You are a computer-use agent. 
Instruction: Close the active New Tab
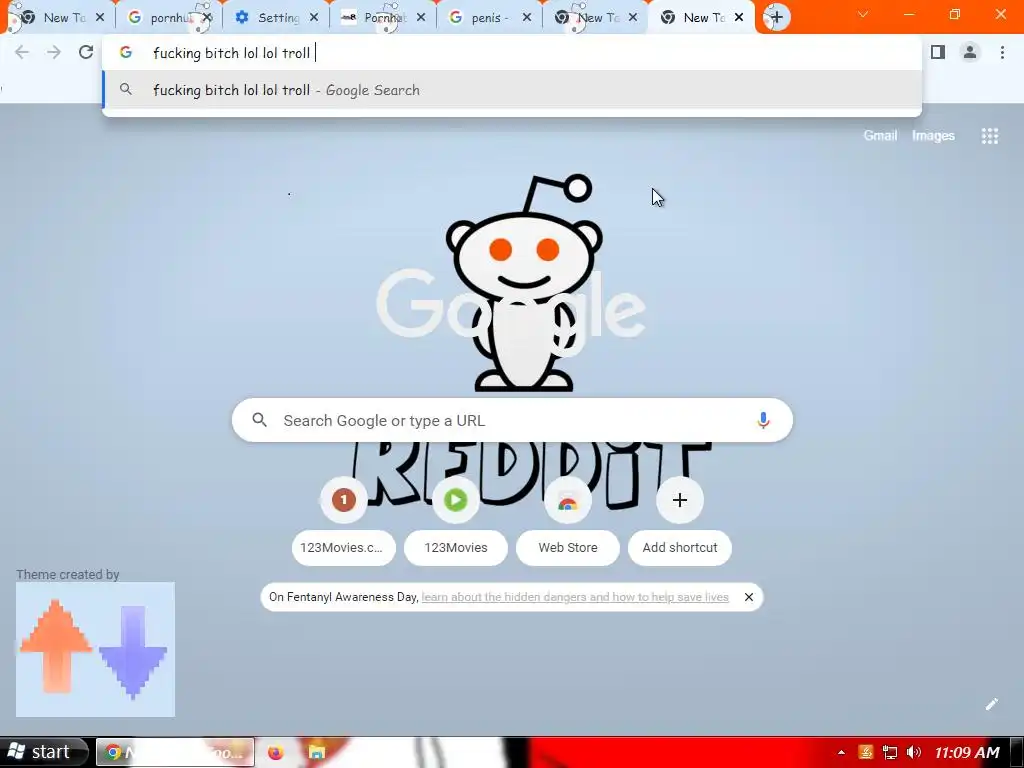tap(739, 18)
